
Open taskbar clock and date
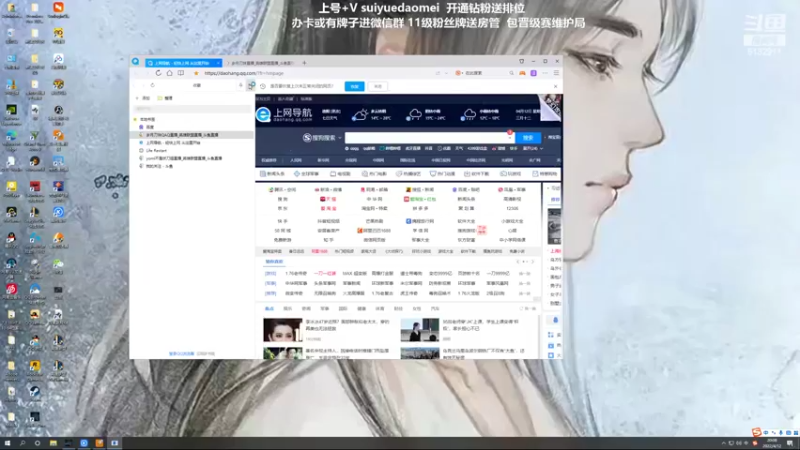click(x=772, y=443)
